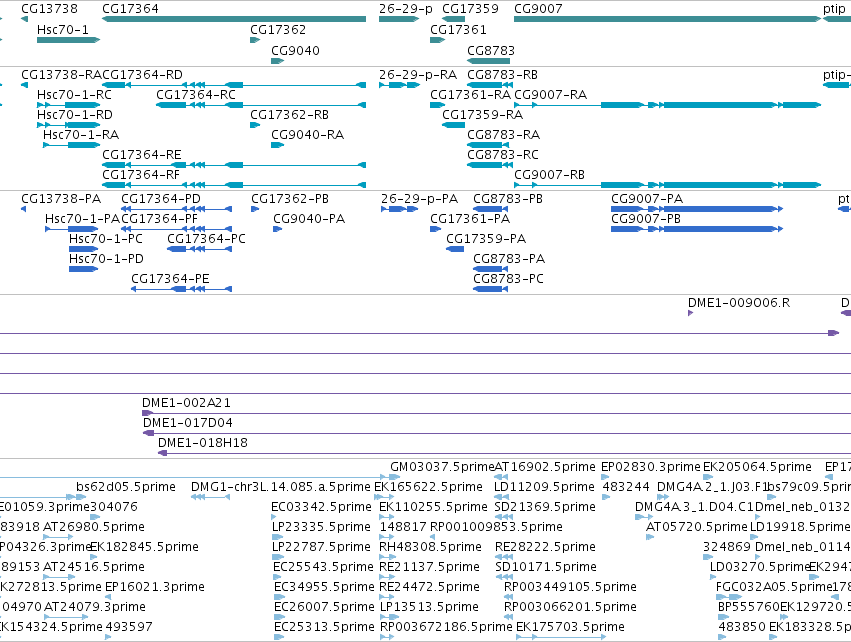Screen dimensions: 851x642
Task: Click the CG8783-RC transcript label
Action: coord(503,155)
